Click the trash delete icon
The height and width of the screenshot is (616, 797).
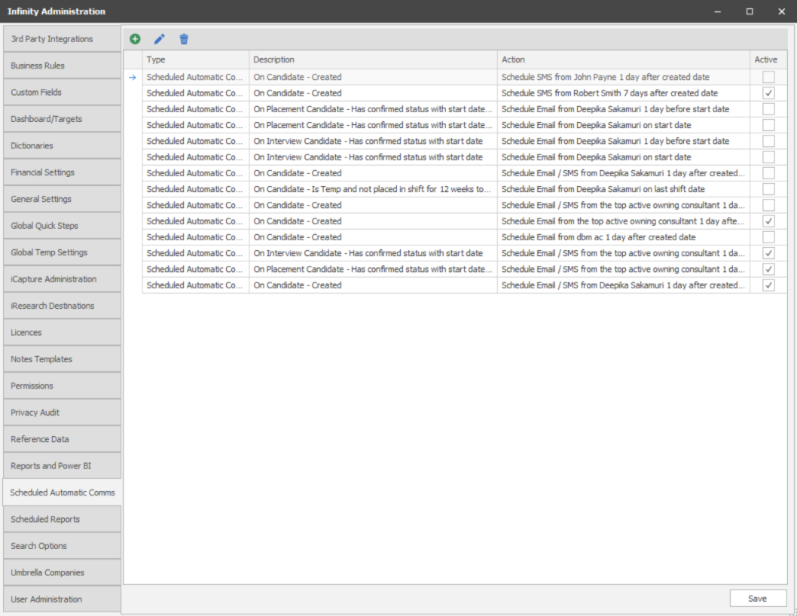(183, 39)
